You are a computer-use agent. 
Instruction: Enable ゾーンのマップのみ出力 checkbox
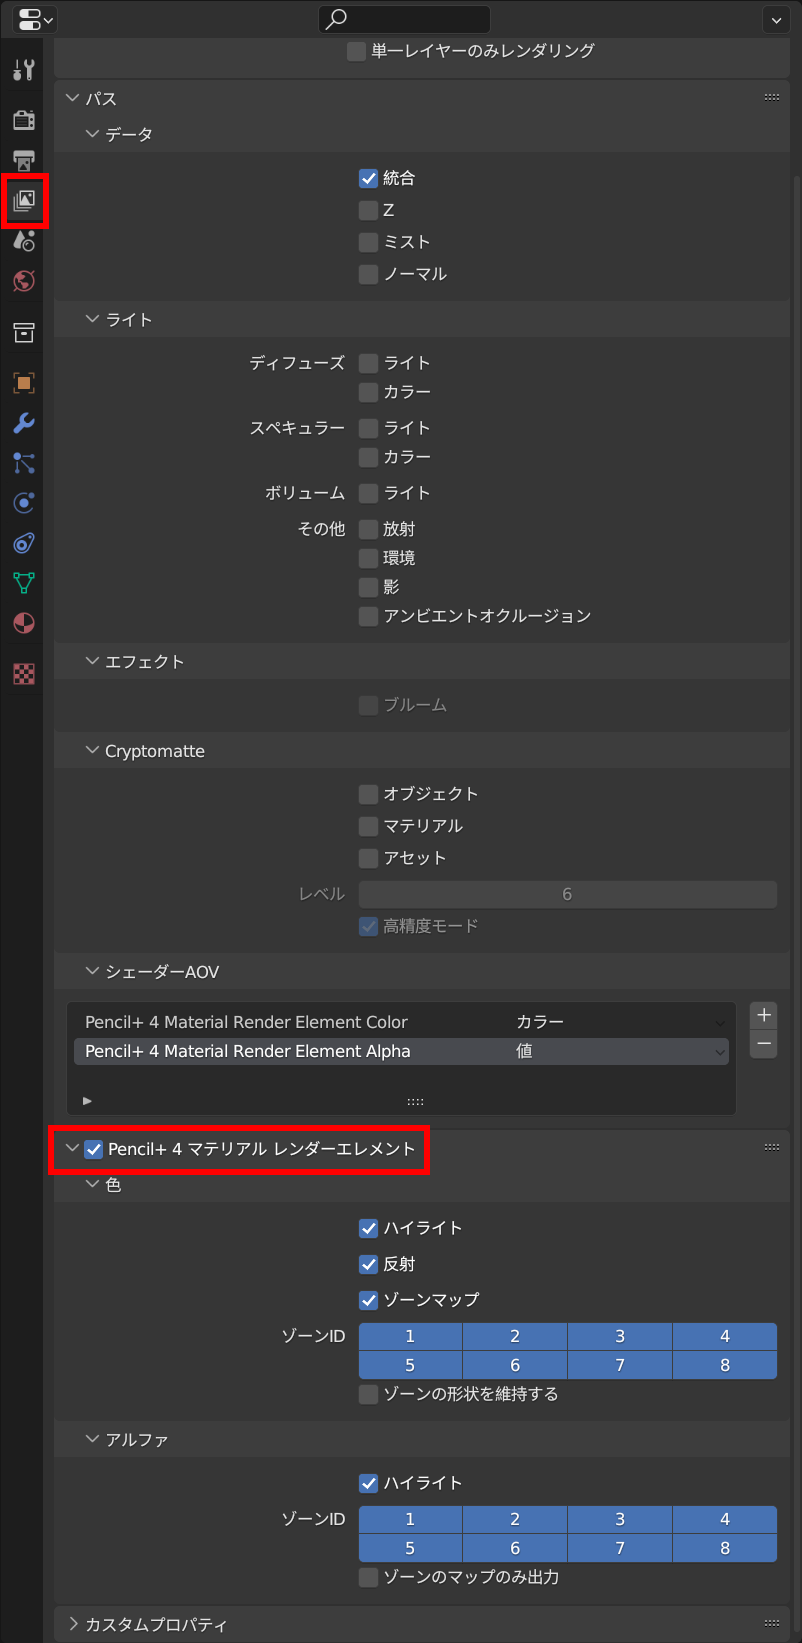click(368, 1577)
